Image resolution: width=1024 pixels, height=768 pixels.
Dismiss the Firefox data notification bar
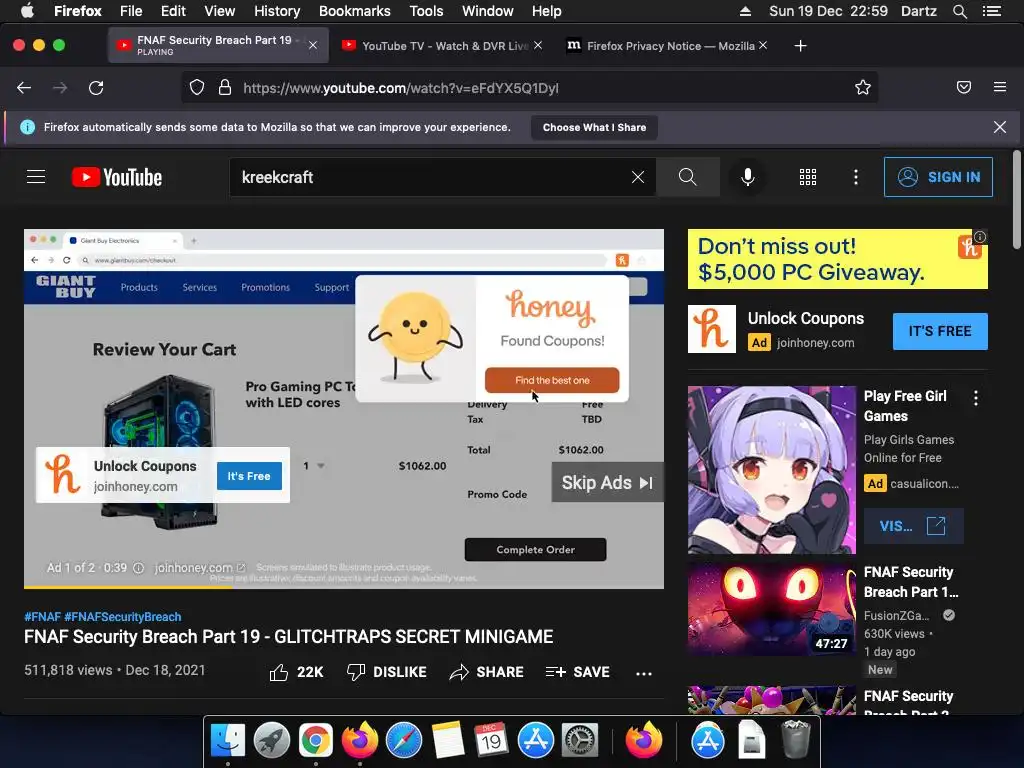click(x=999, y=127)
